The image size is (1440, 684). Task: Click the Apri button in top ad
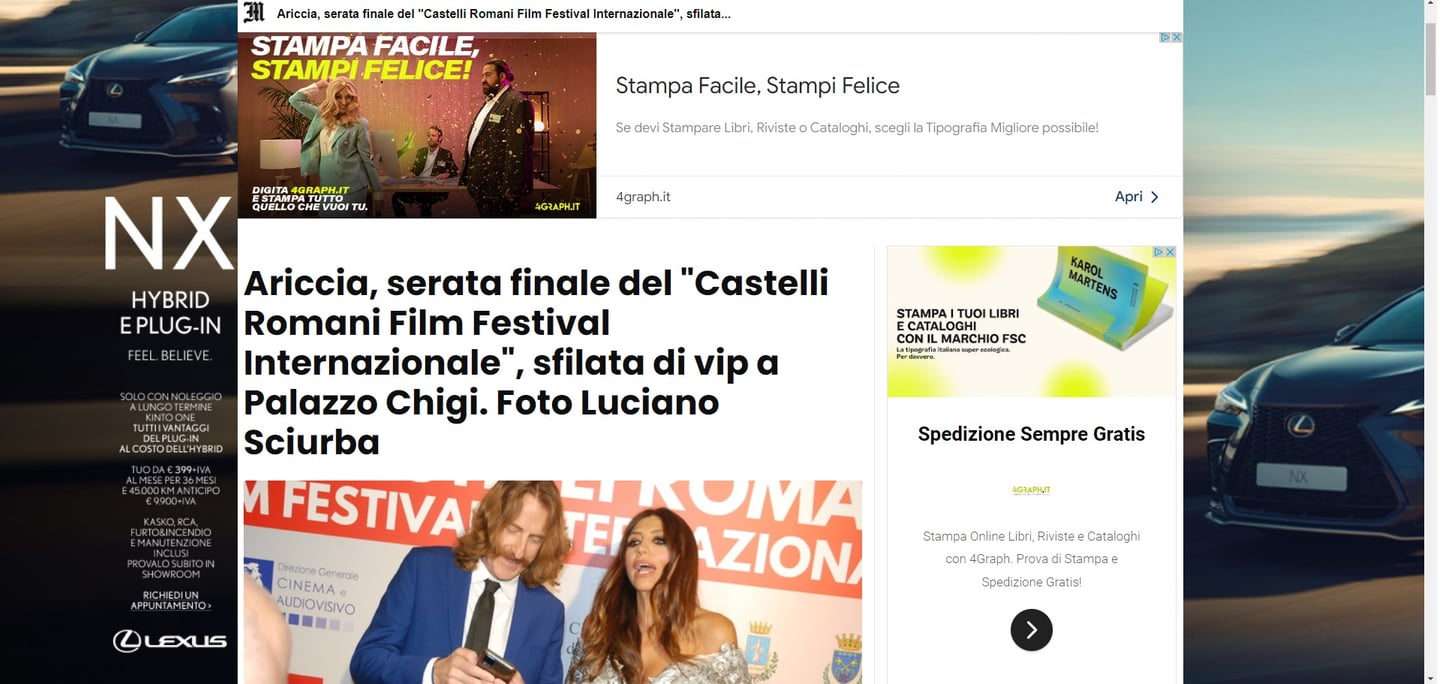point(1137,197)
